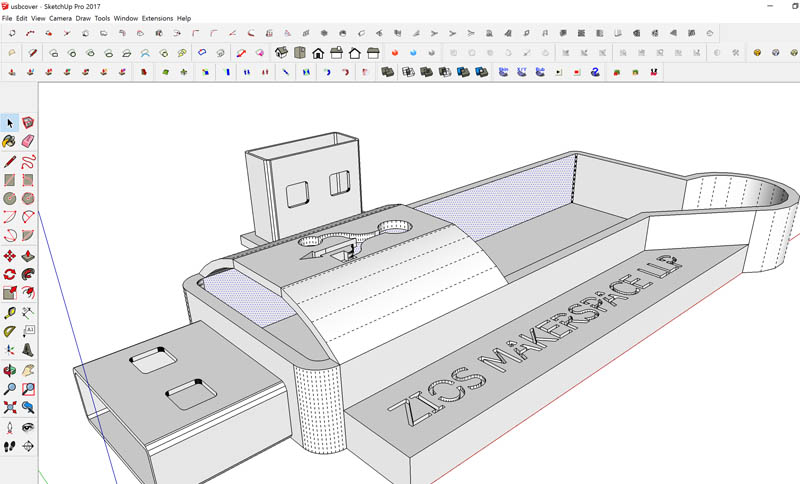Select the Zoom magnifier tool
Image resolution: width=800 pixels, height=484 pixels.
point(10,389)
